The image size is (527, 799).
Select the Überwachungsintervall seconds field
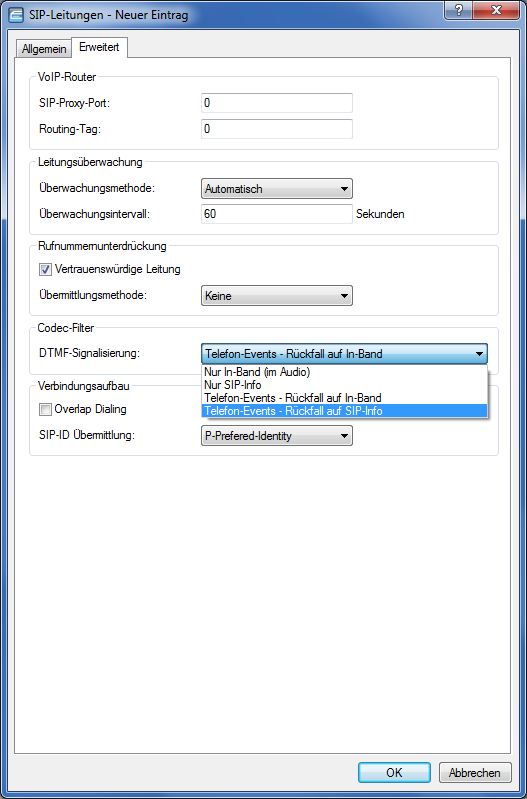coord(277,214)
